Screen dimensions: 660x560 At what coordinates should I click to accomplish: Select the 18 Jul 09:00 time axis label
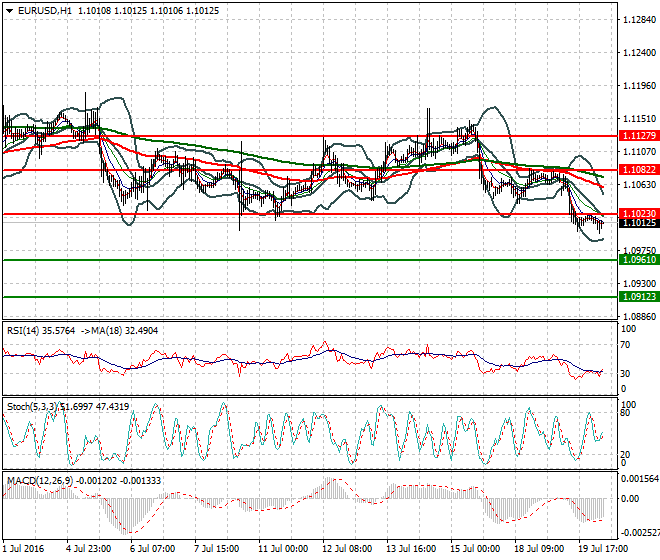[x=539, y=549]
